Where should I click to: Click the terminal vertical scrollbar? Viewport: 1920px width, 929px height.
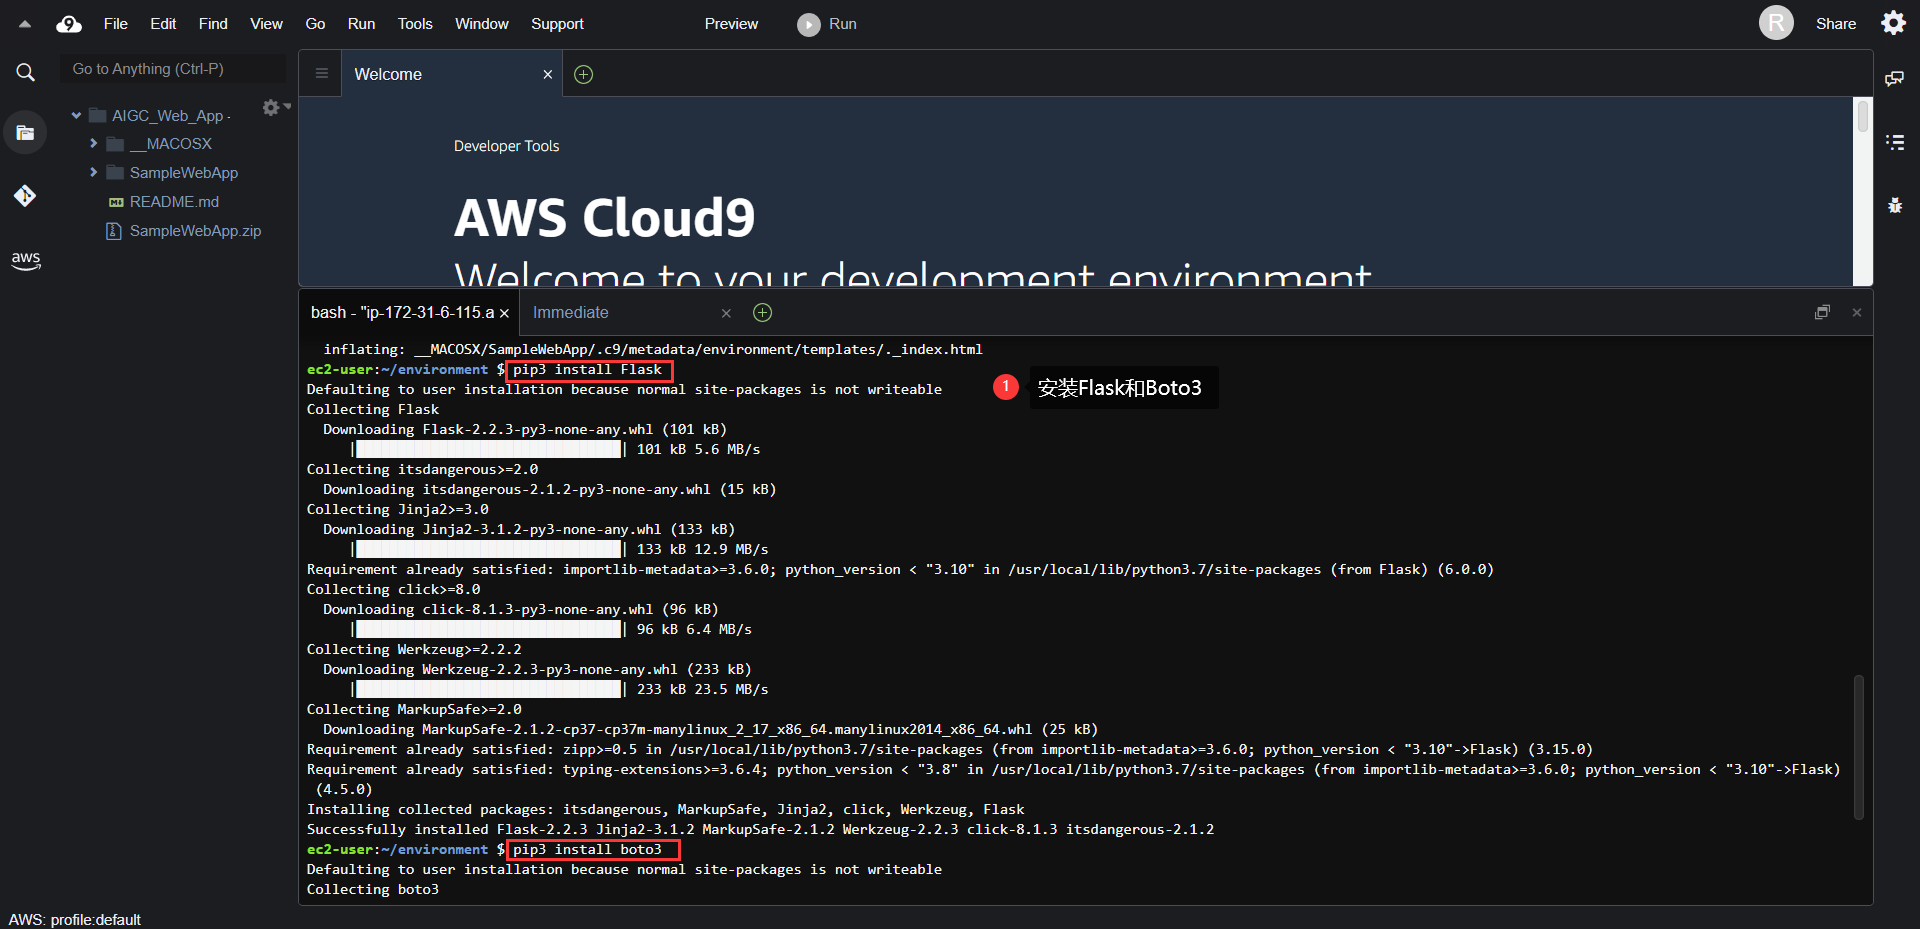(1859, 747)
